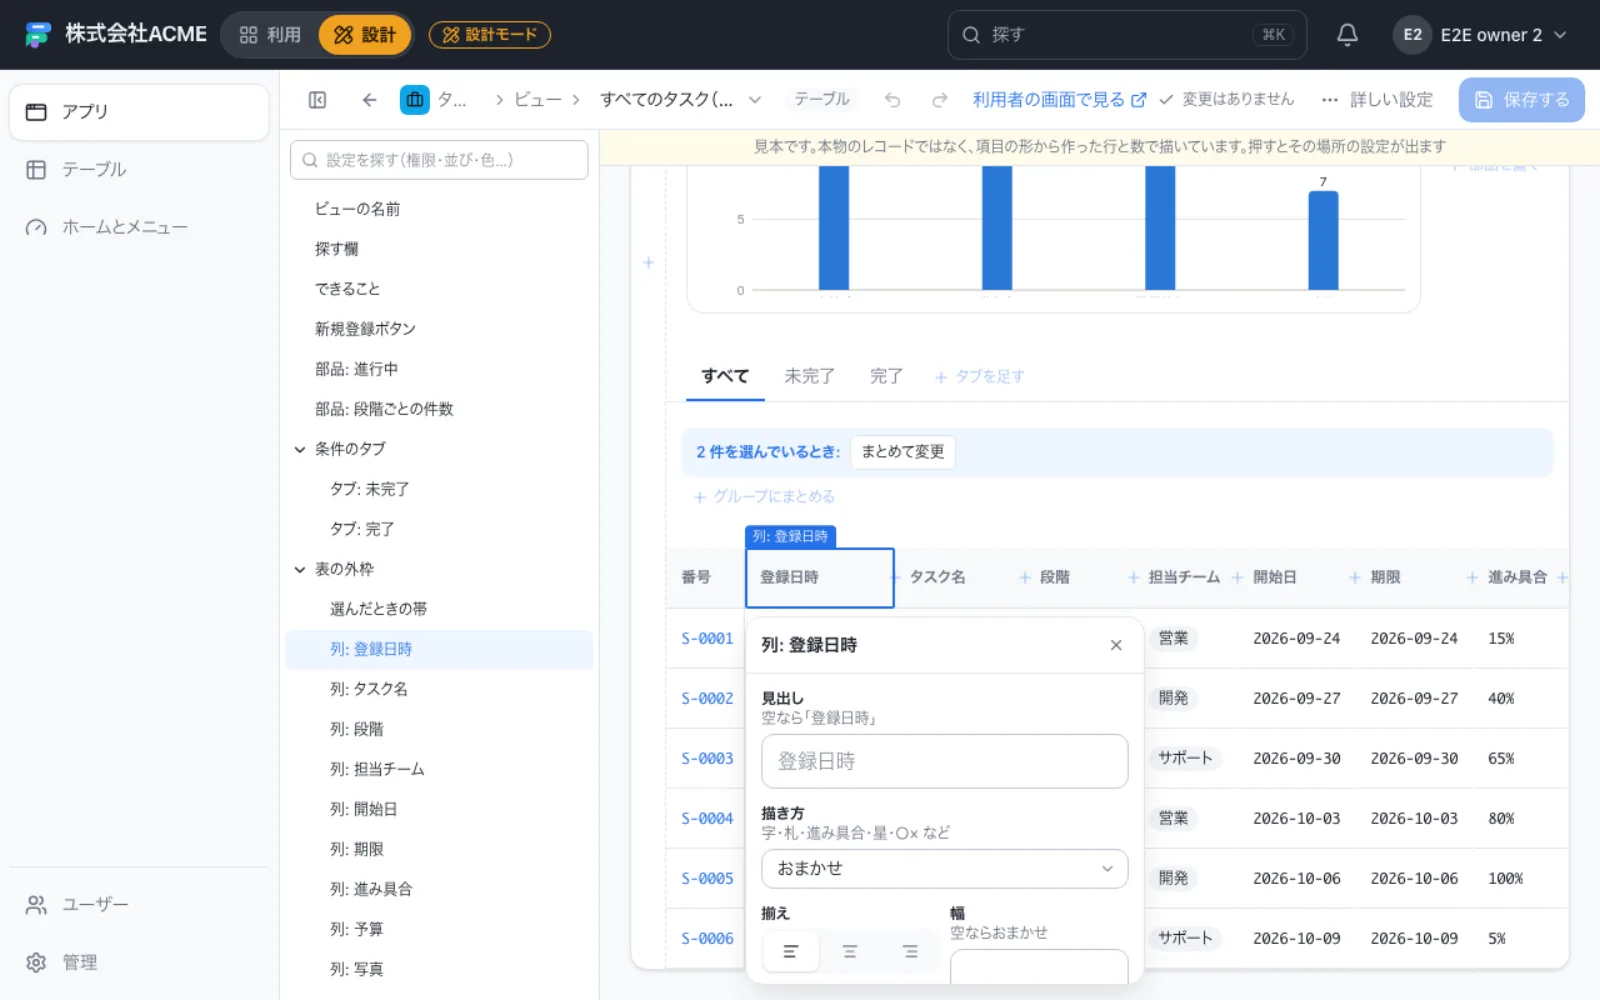This screenshot has width=1600, height=1000.
Task: Click plus icon before 開始日 column
Action: pos(1238,578)
